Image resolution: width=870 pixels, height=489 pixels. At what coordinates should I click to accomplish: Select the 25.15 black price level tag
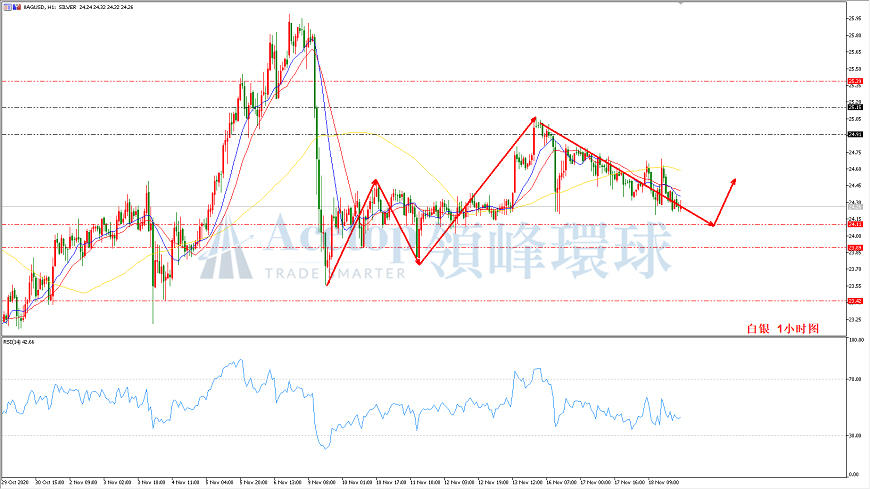855,107
